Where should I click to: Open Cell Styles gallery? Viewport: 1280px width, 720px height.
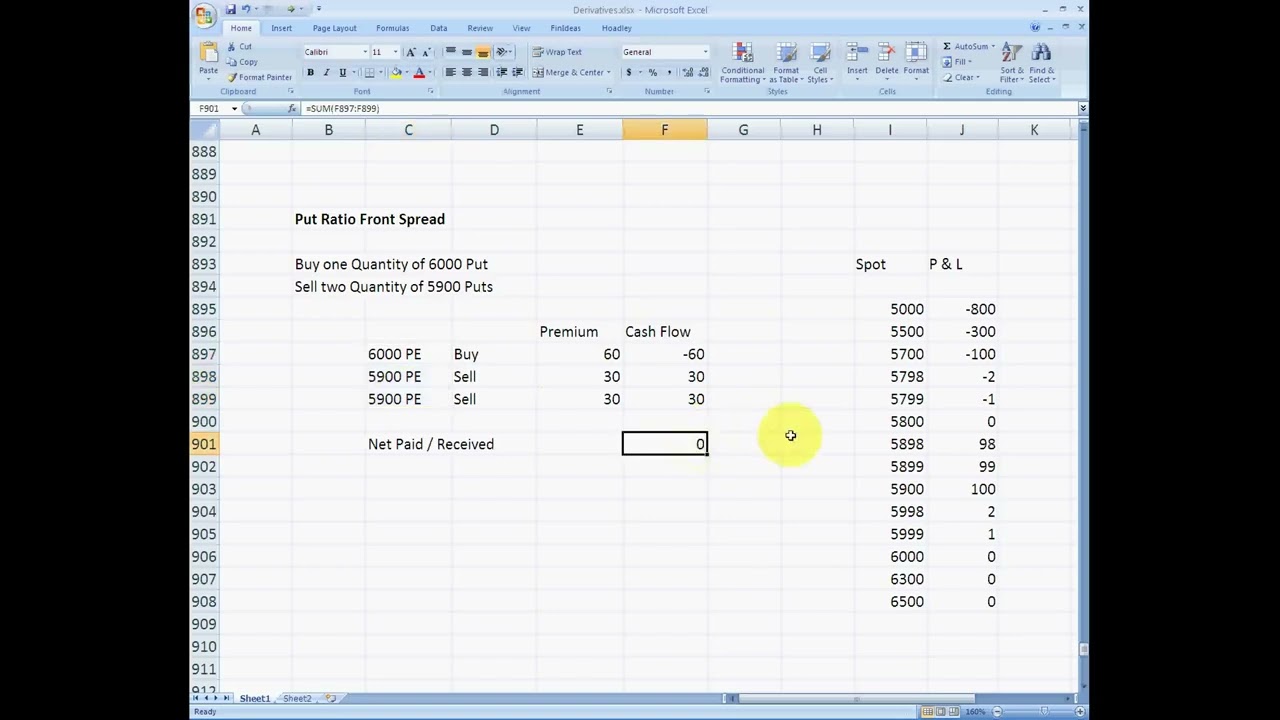pos(820,62)
